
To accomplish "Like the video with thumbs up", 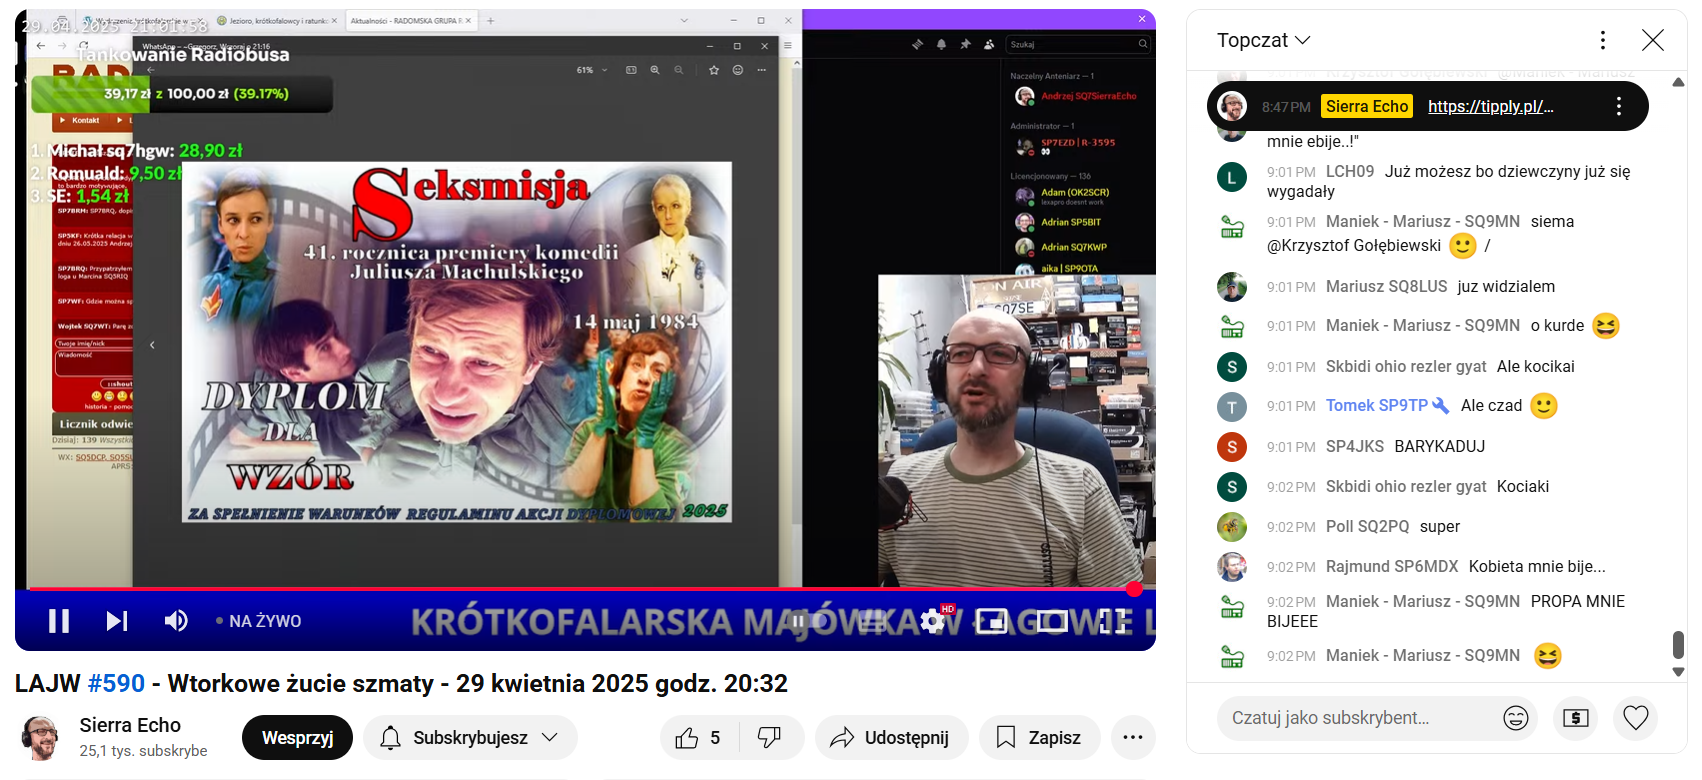I will [699, 738].
